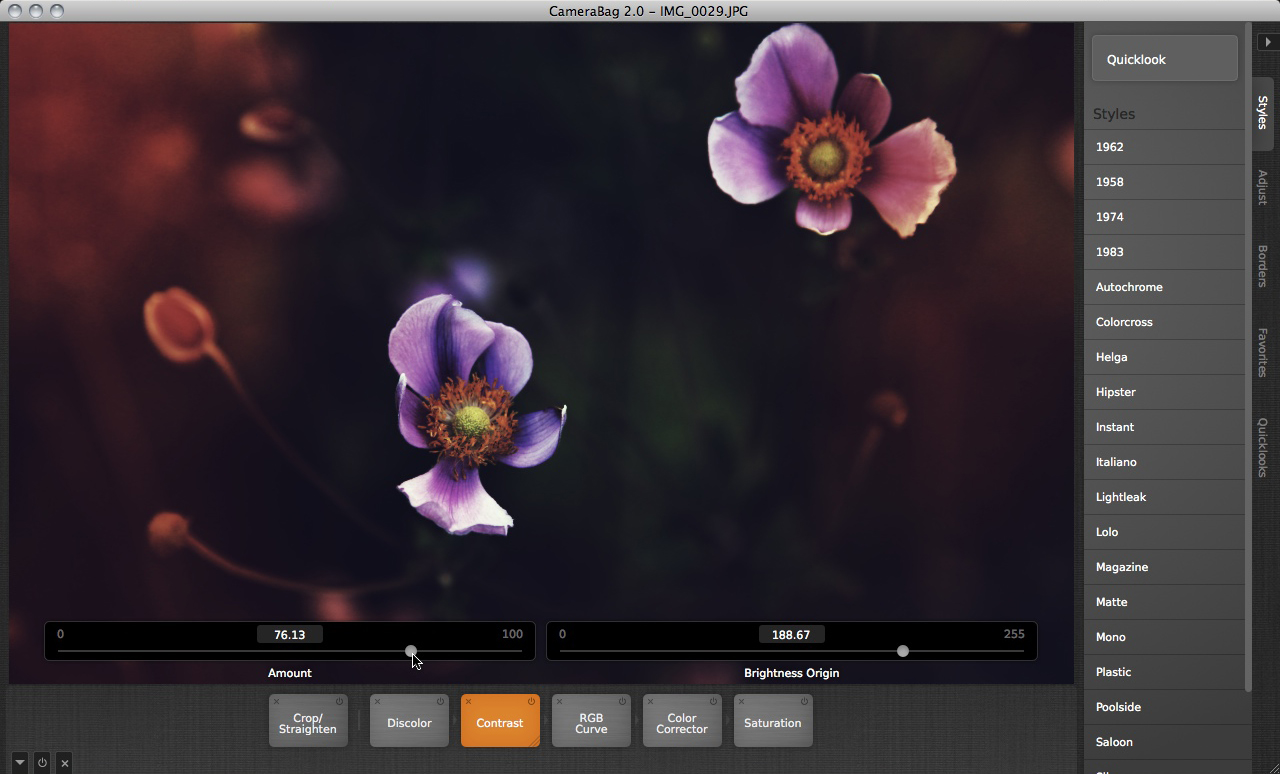
Task: Clear all tiles with the tray X button
Action: 65,762
